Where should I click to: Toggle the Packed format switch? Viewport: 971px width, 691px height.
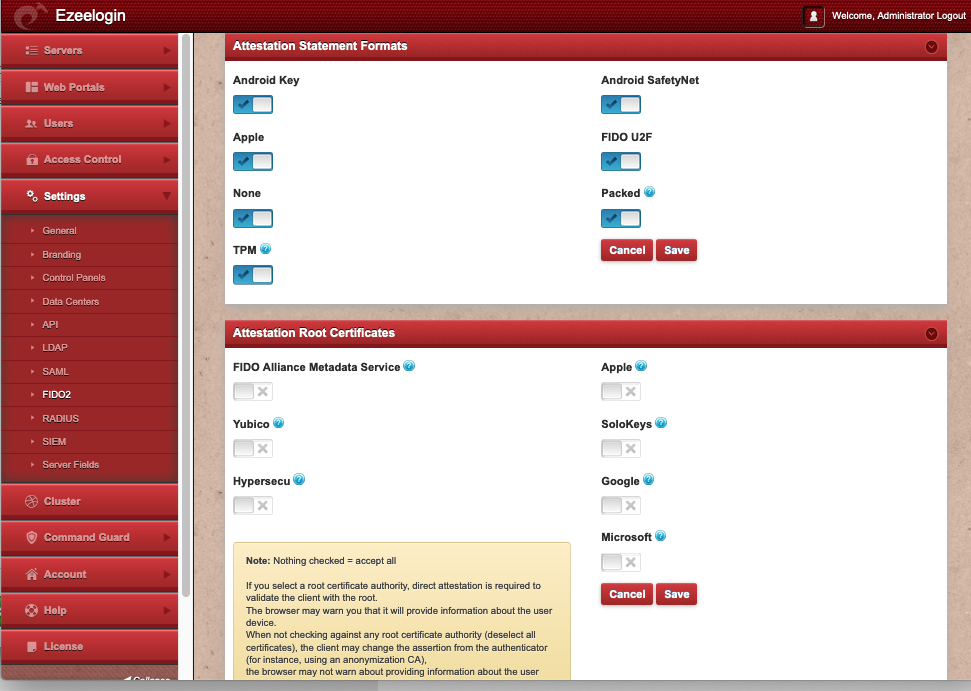(x=620, y=219)
